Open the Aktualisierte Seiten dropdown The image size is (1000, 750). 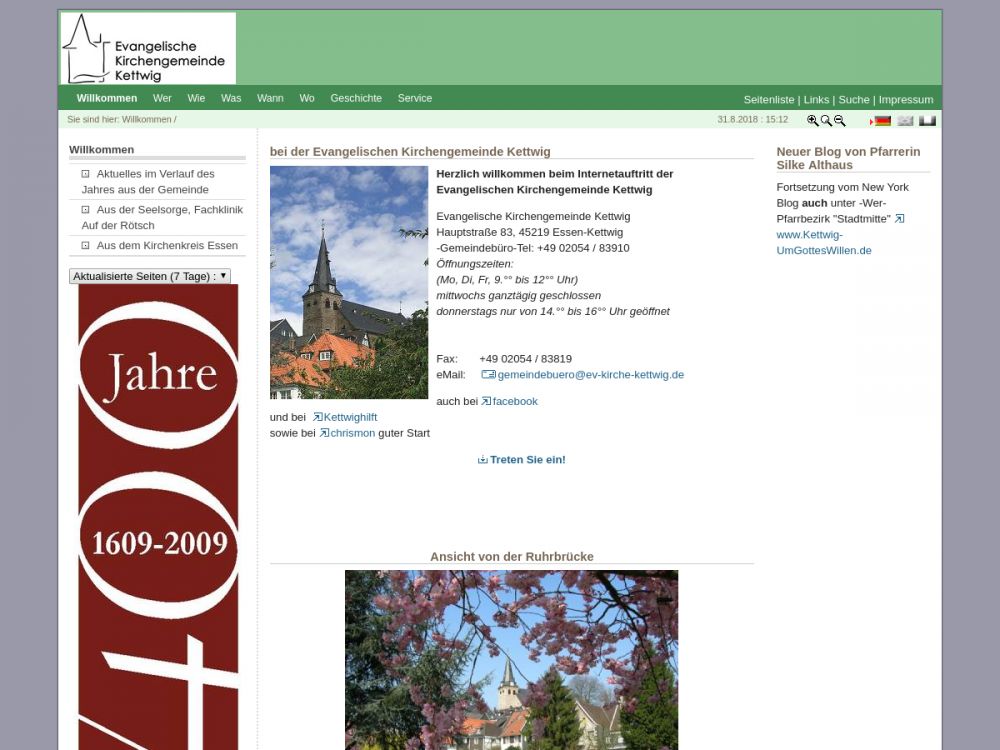[150, 276]
